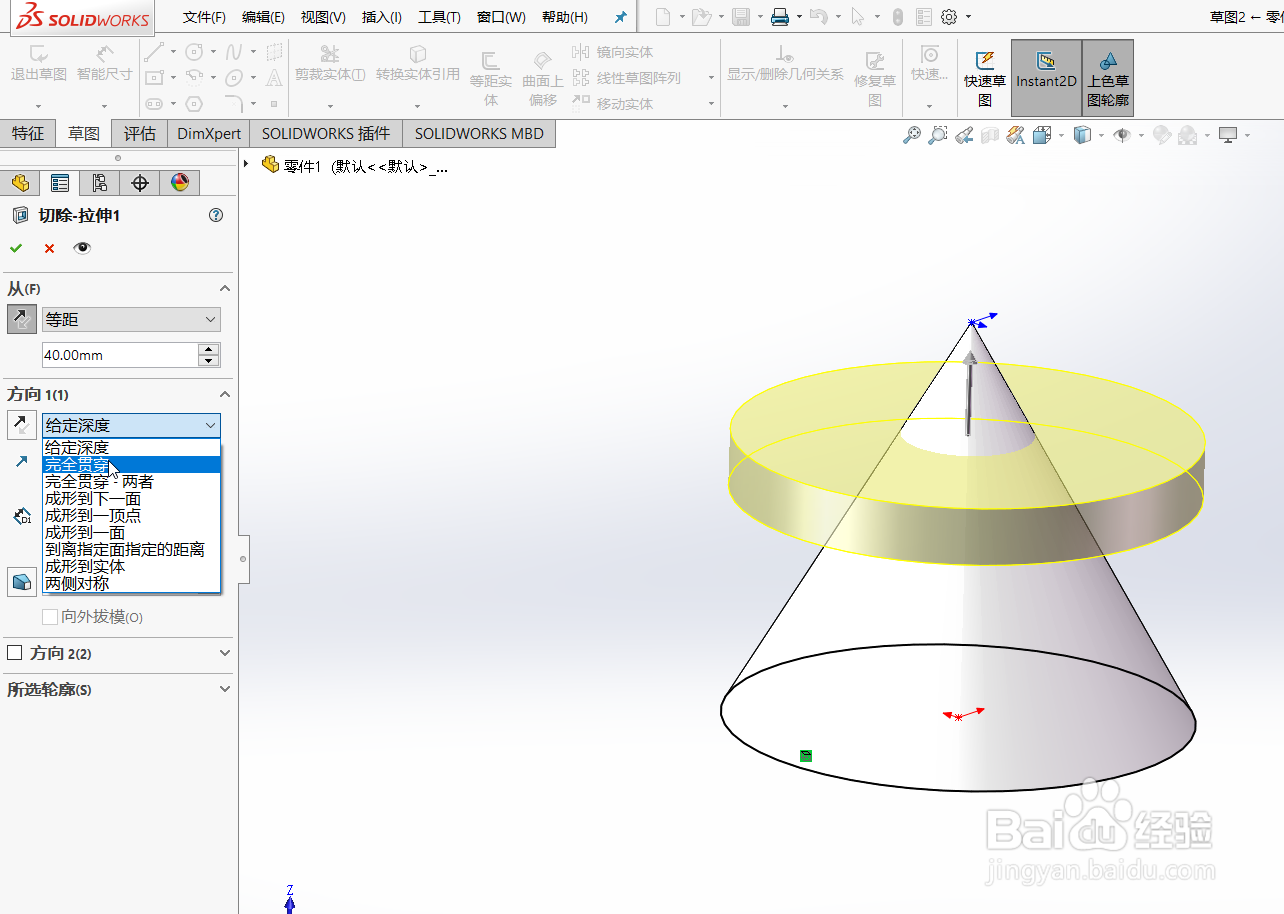
Task: Select 成形到一面 end condition
Action: pos(131,533)
